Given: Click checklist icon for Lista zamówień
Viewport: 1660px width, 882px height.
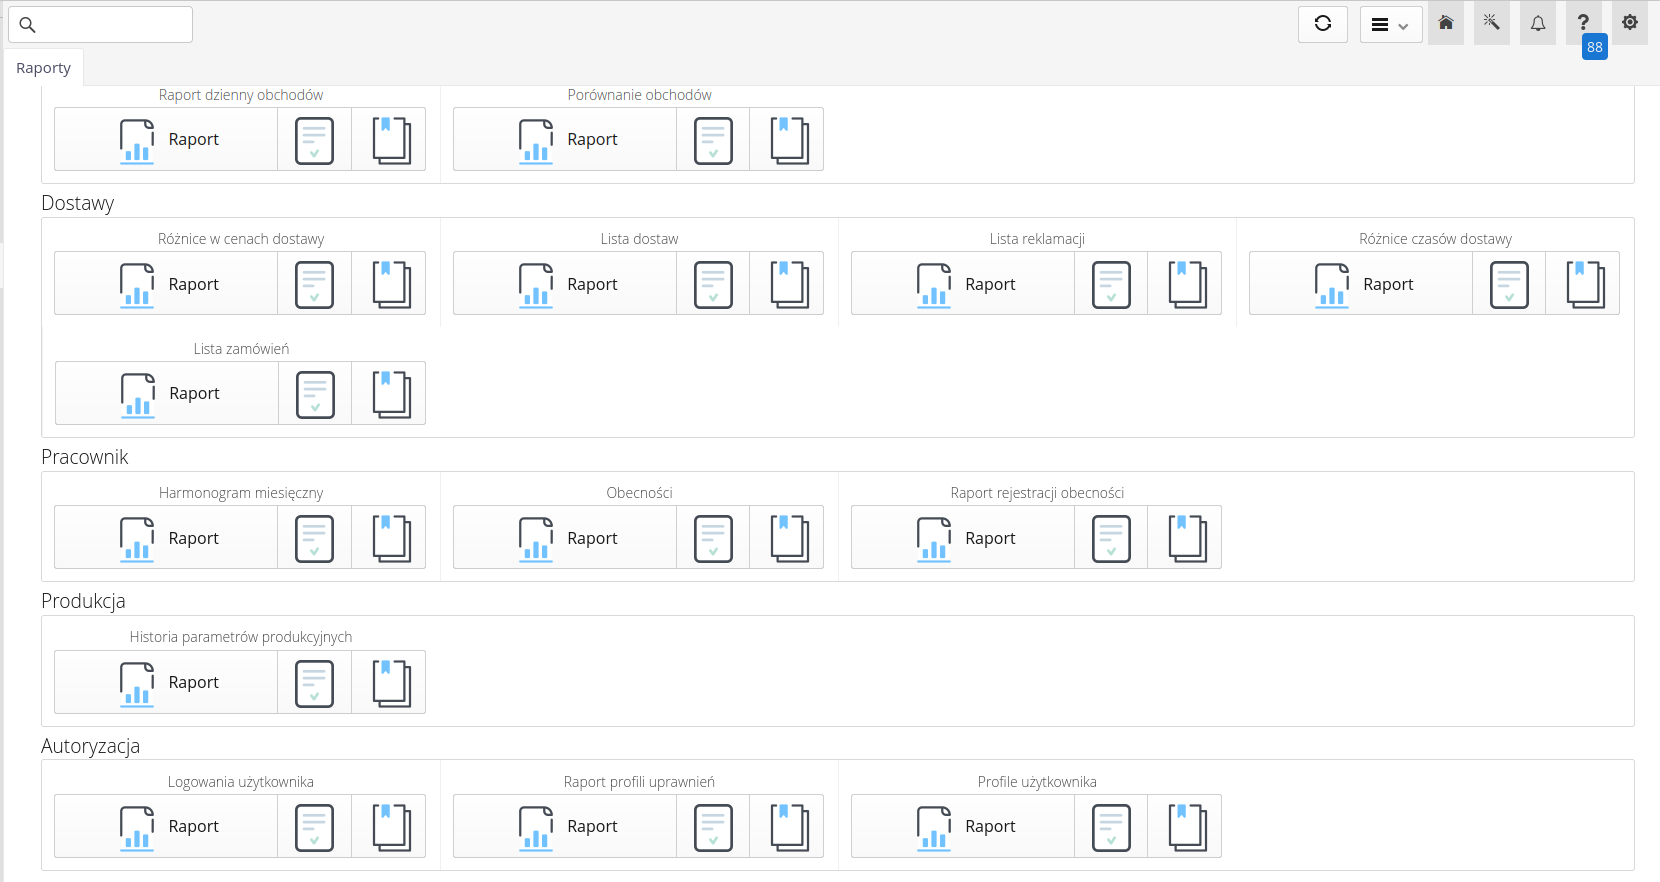Looking at the screenshot, I should [315, 394].
